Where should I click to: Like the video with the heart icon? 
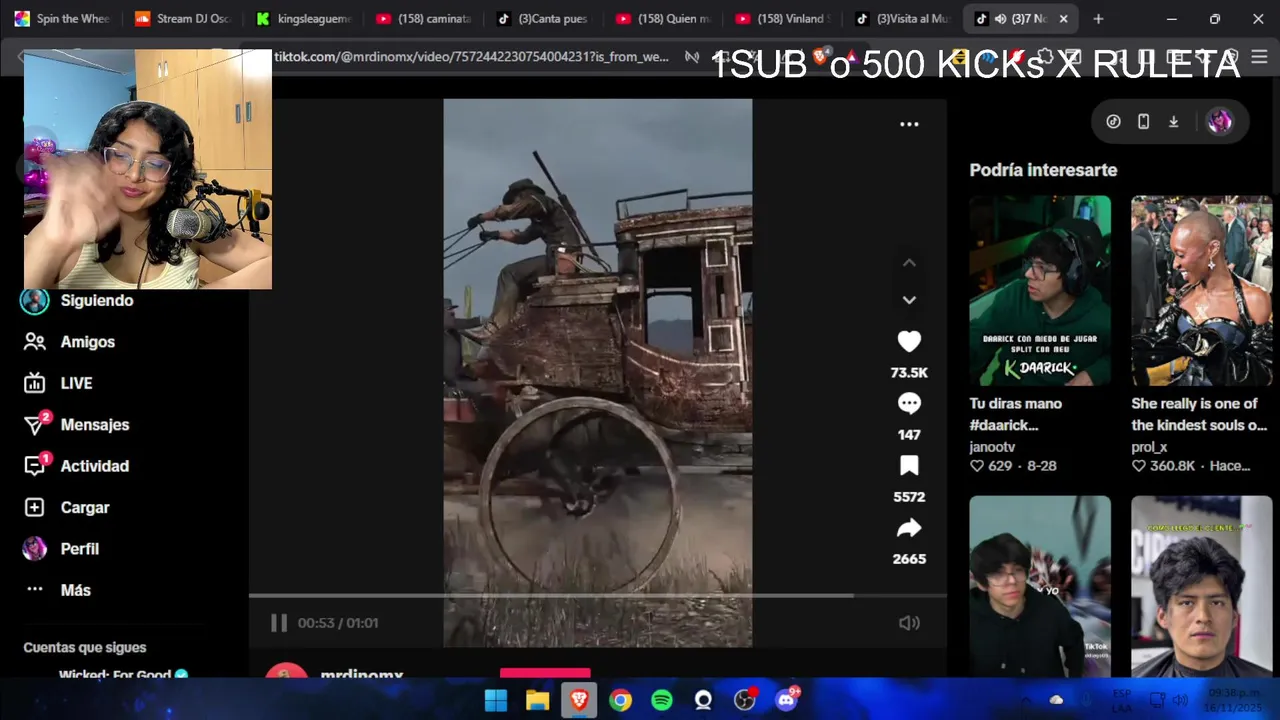[x=909, y=342]
